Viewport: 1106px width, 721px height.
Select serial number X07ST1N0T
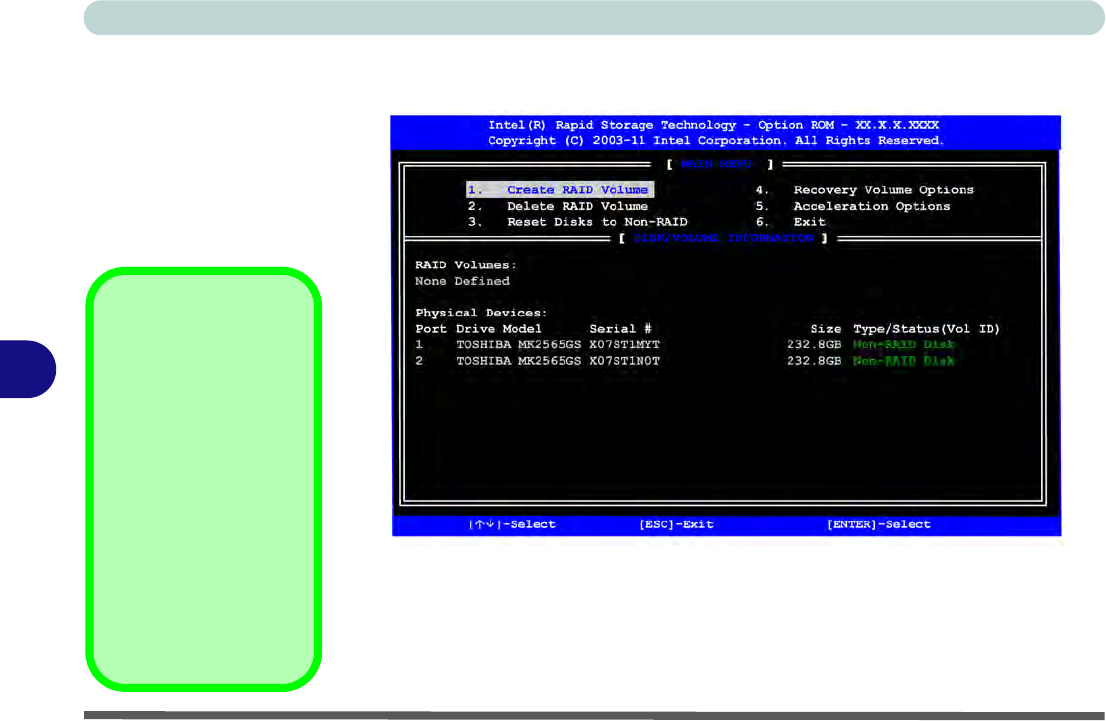[x=625, y=361]
